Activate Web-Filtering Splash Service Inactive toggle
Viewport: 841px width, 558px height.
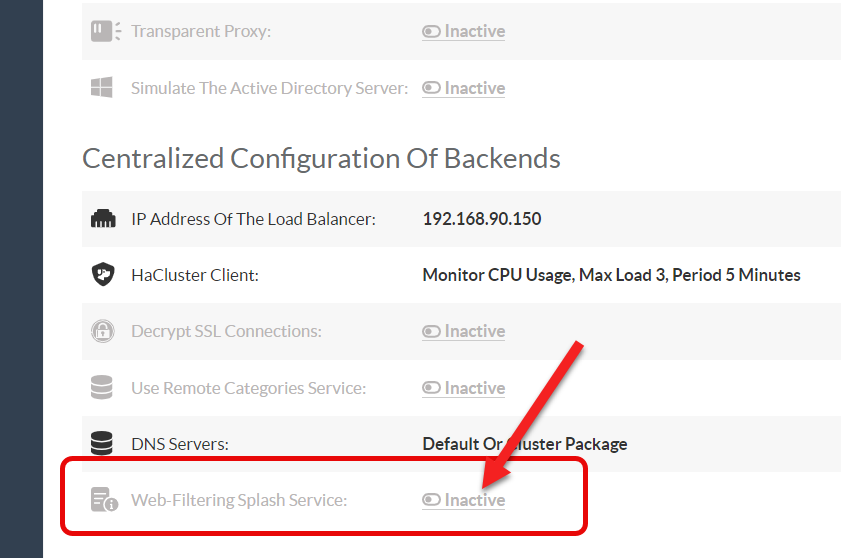[463, 500]
